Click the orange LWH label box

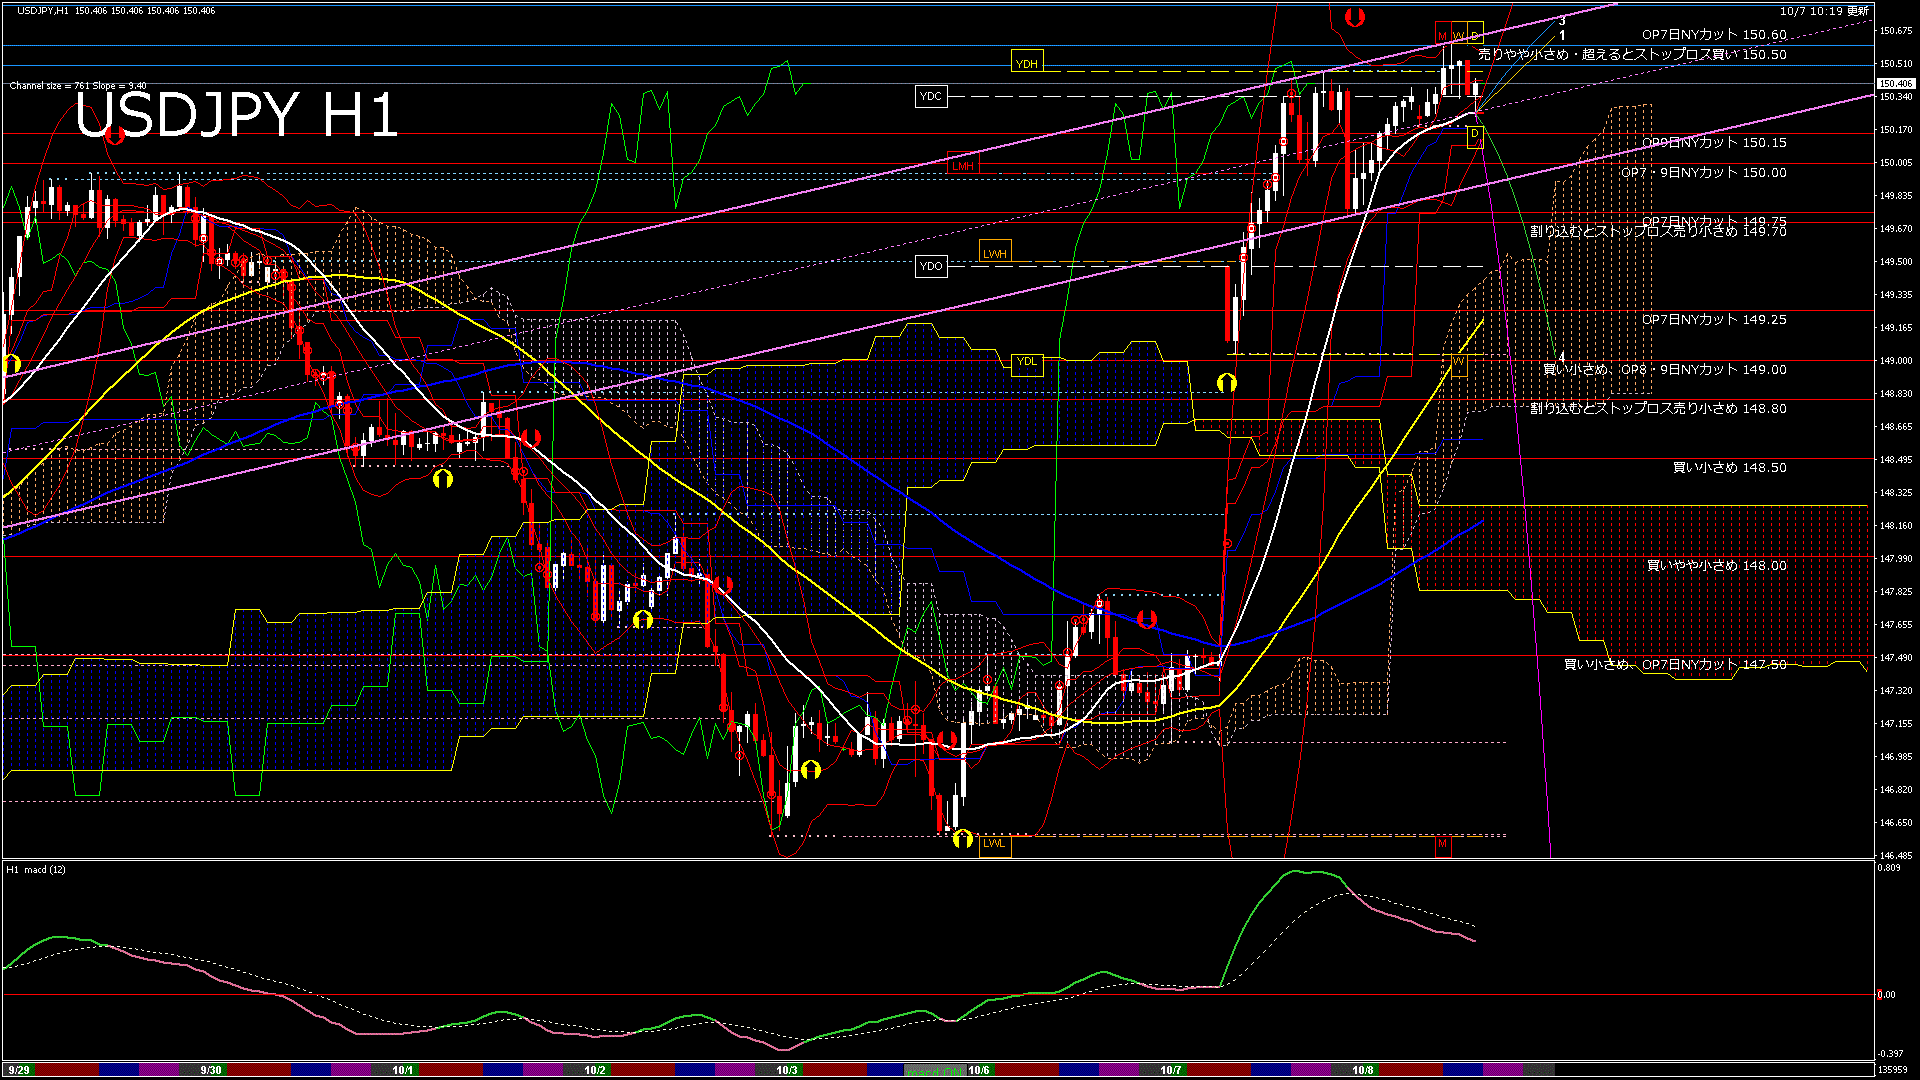click(x=994, y=253)
